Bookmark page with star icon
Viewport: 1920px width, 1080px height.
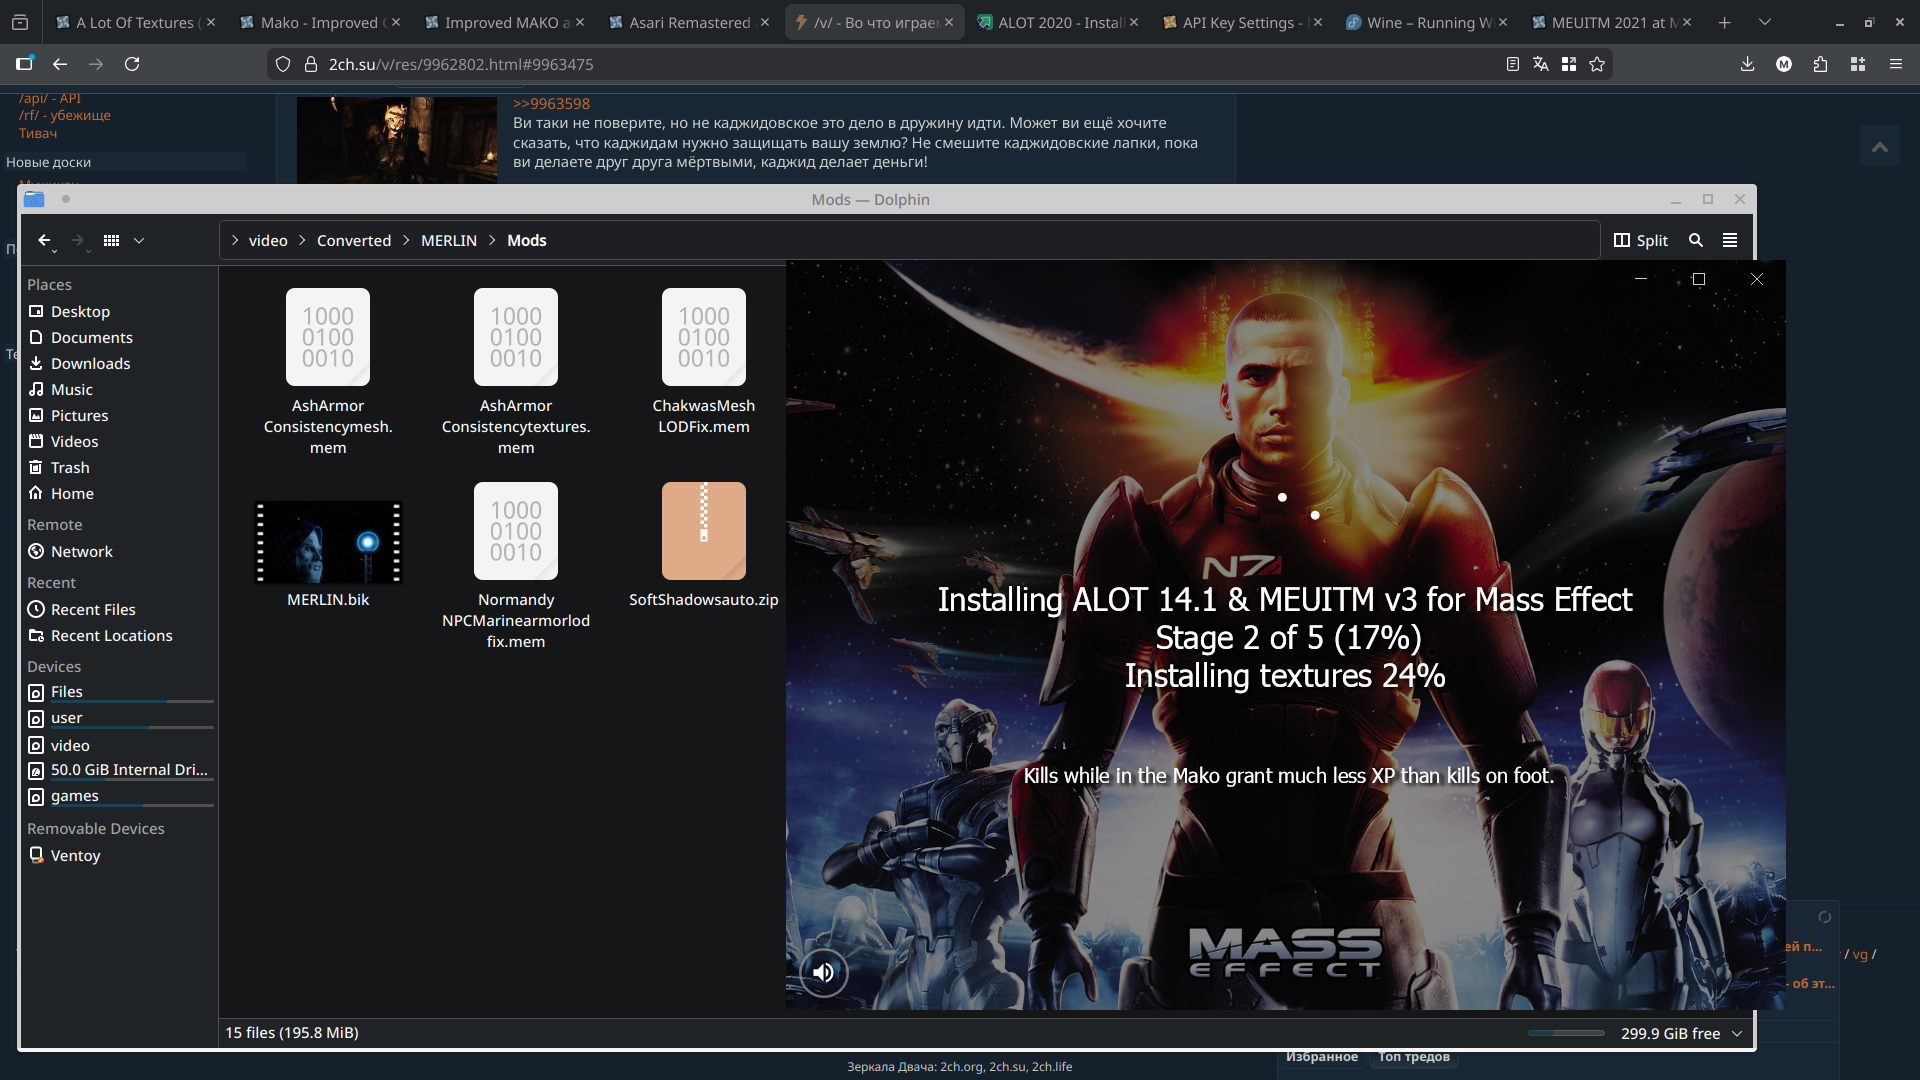coord(1597,64)
